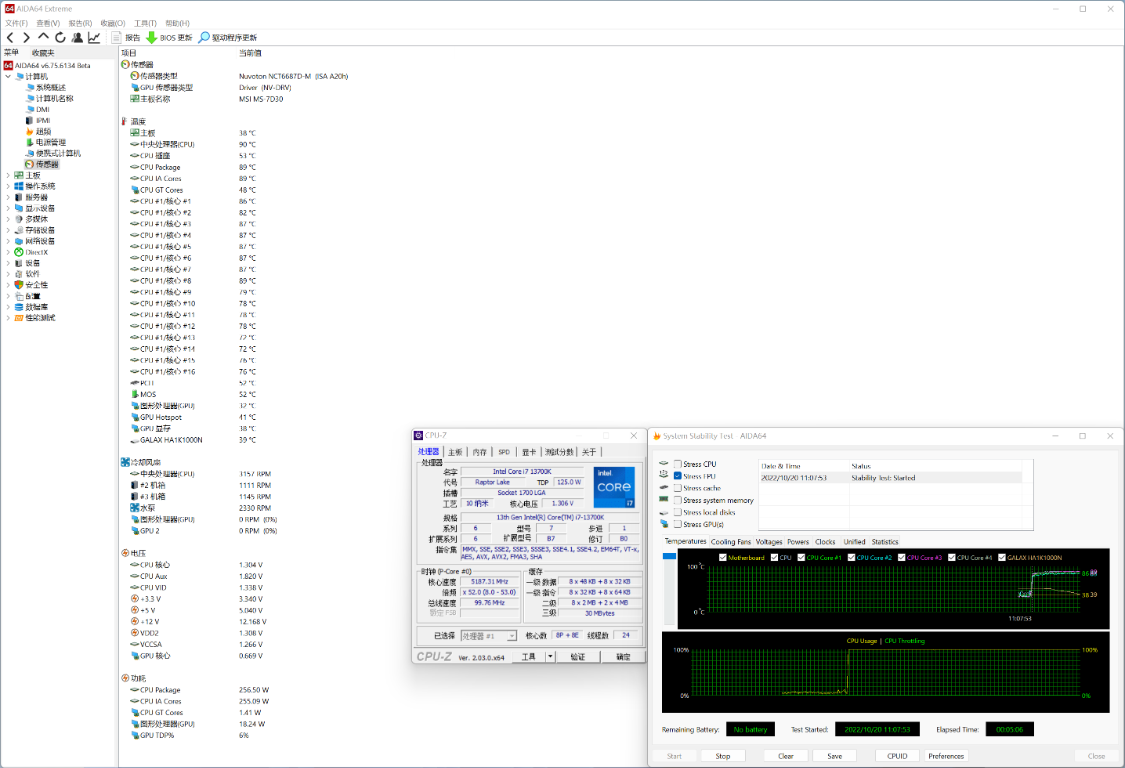
Task: Enable Stress cache checkbox
Action: 677,488
